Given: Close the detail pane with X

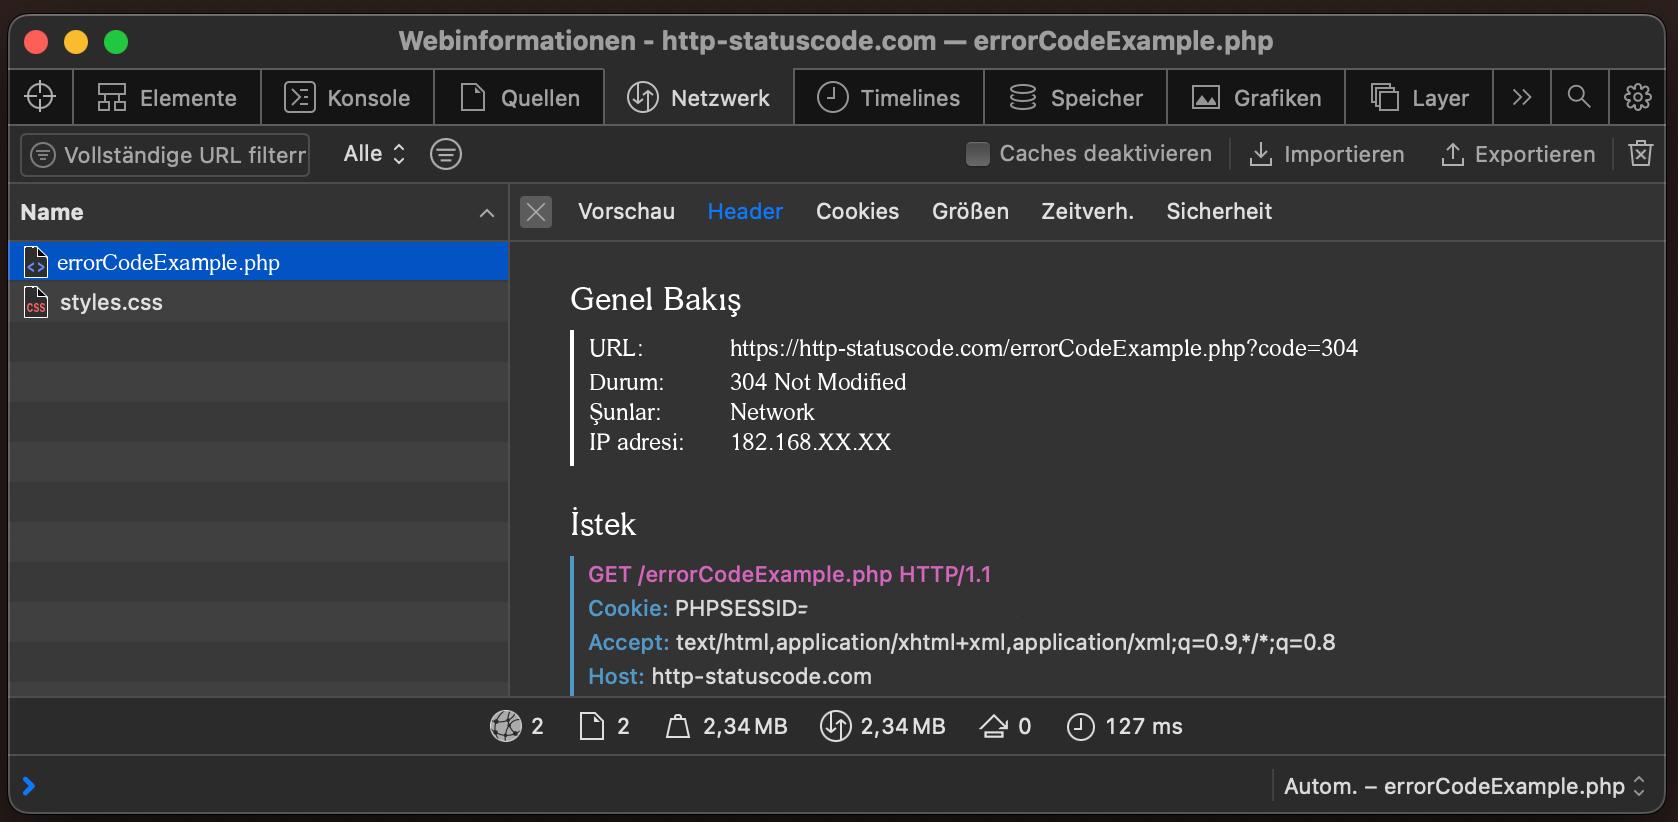Looking at the screenshot, I should tap(536, 212).
